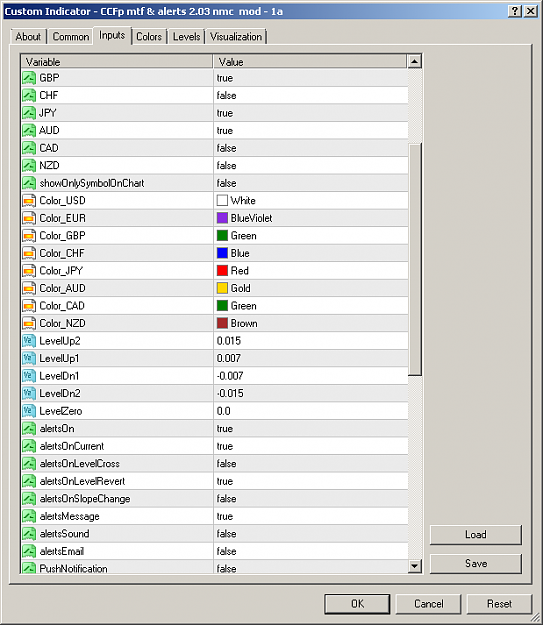Screen dimensions: 543x625
Task: Click the icon beside alertsOnLevelCross
Action: [x=29, y=464]
